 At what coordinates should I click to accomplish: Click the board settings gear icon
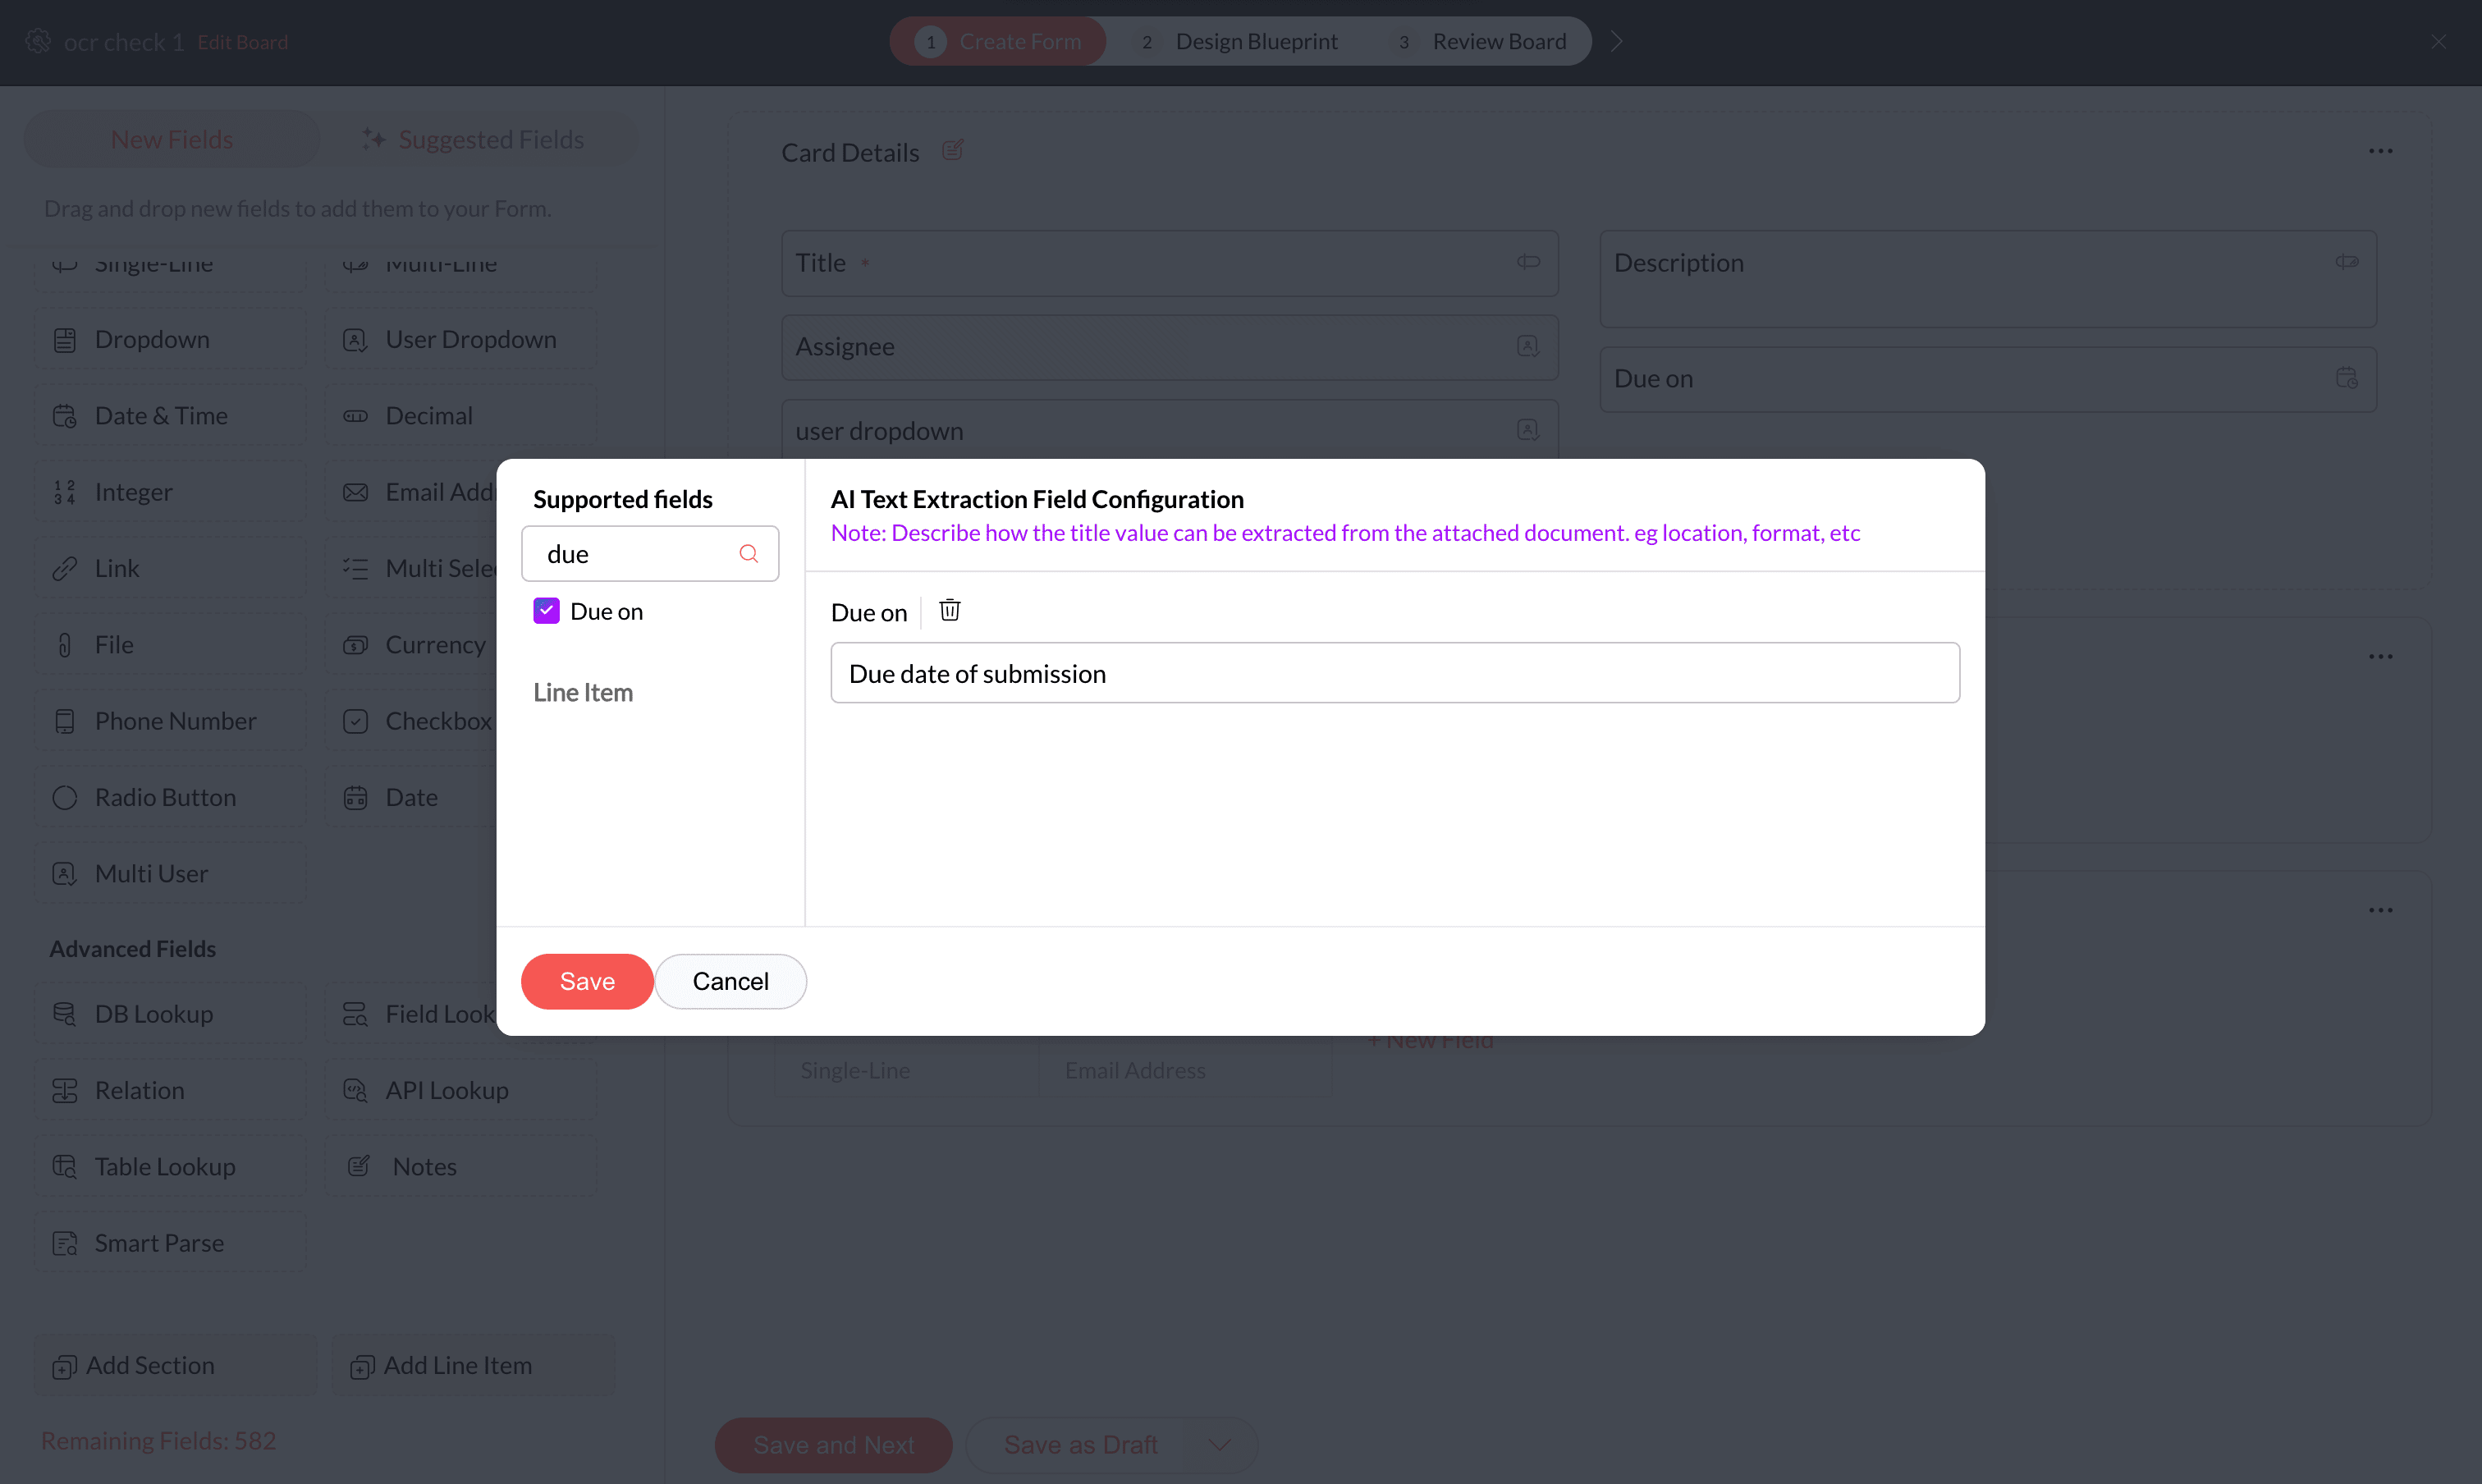pyautogui.click(x=38, y=42)
